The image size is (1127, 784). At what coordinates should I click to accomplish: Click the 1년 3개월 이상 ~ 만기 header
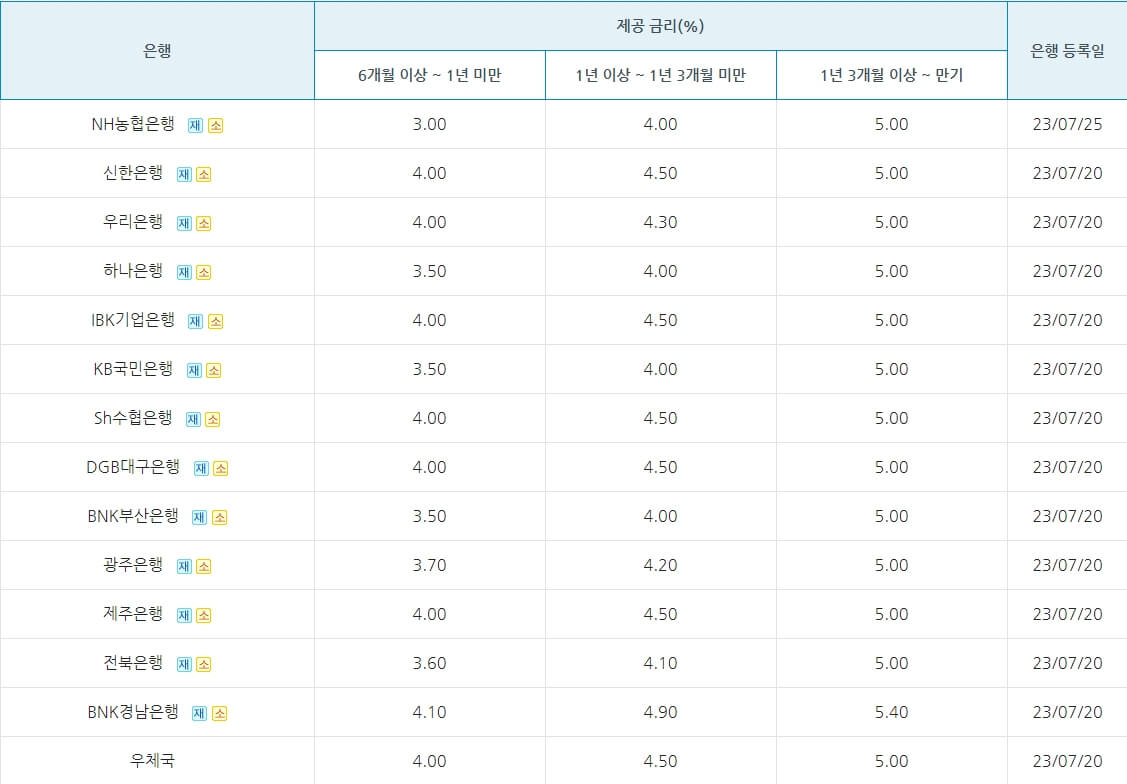(892, 75)
